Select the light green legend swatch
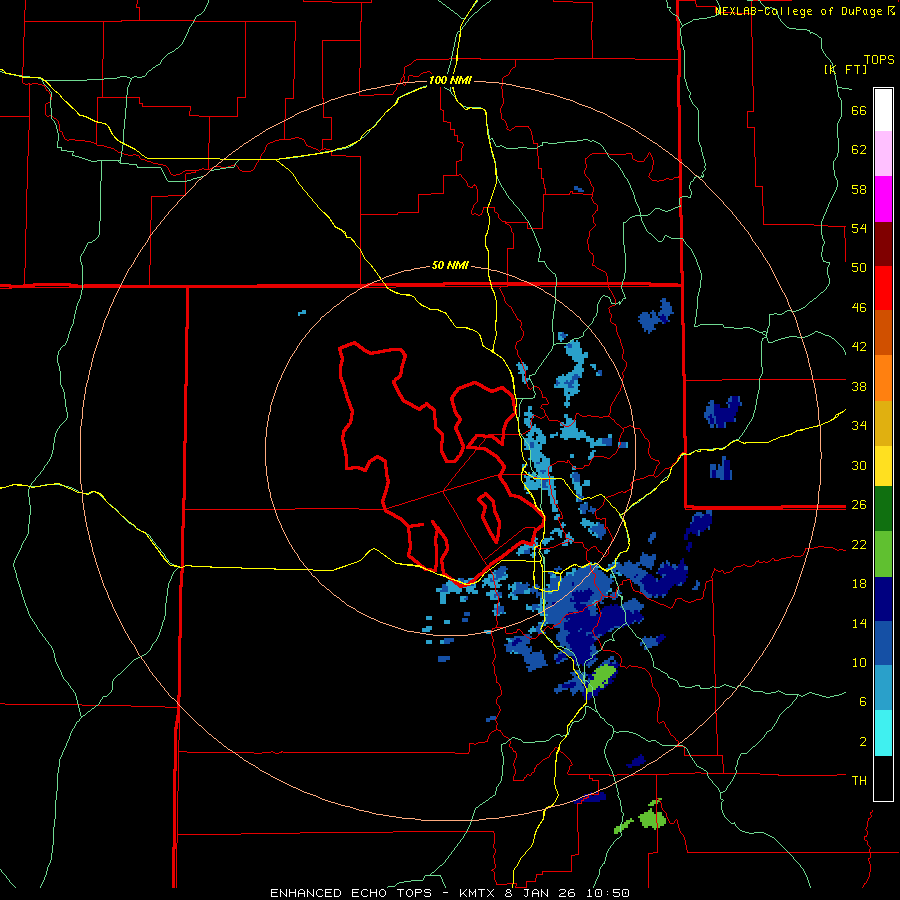Screen dimensions: 900x900 (883, 554)
